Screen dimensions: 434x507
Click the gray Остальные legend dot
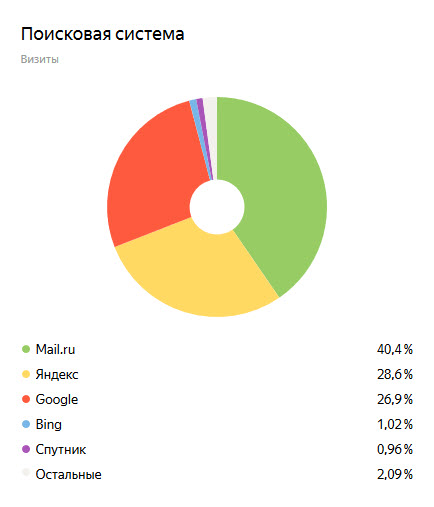click(26, 473)
